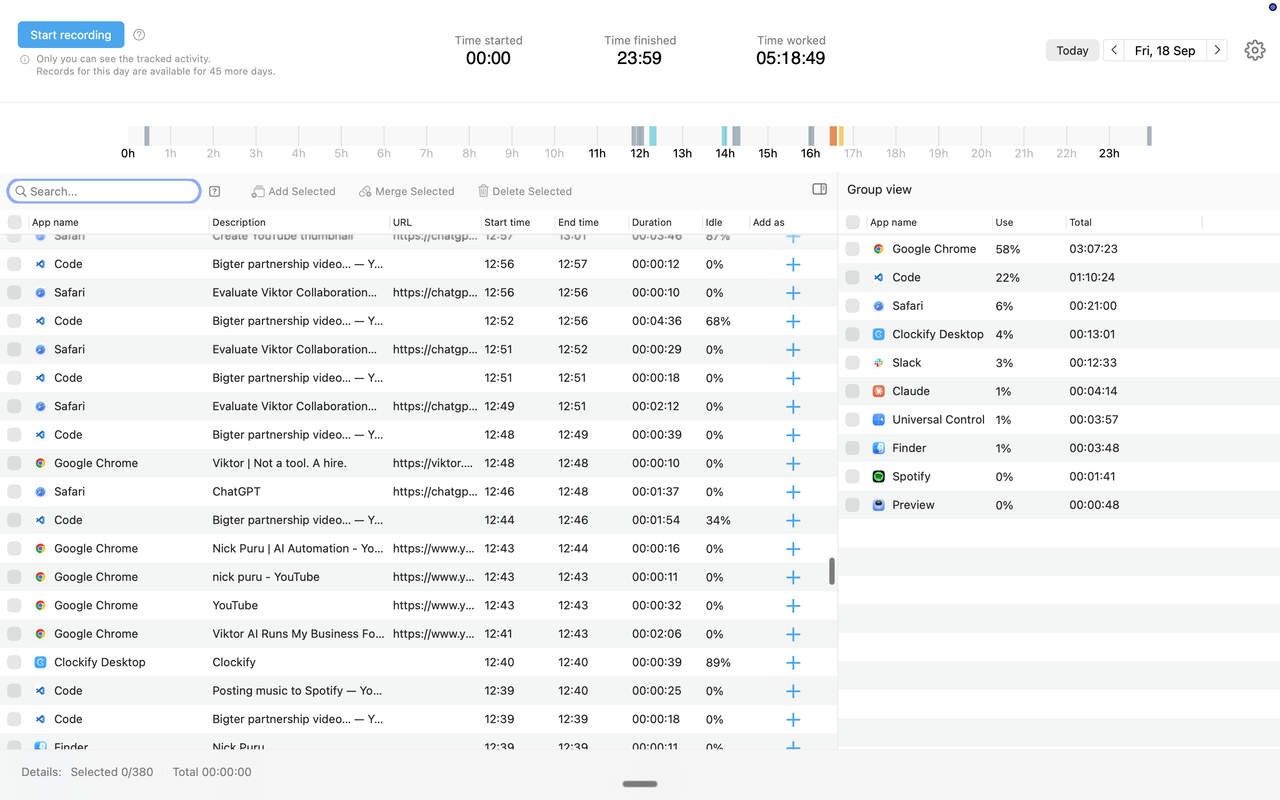Tick the Slack group checkbox

(x=852, y=363)
